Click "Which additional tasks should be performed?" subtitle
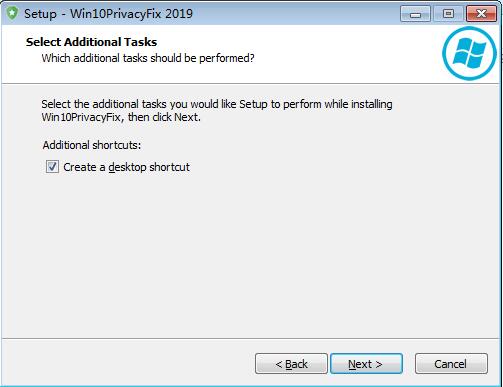 click(x=148, y=58)
